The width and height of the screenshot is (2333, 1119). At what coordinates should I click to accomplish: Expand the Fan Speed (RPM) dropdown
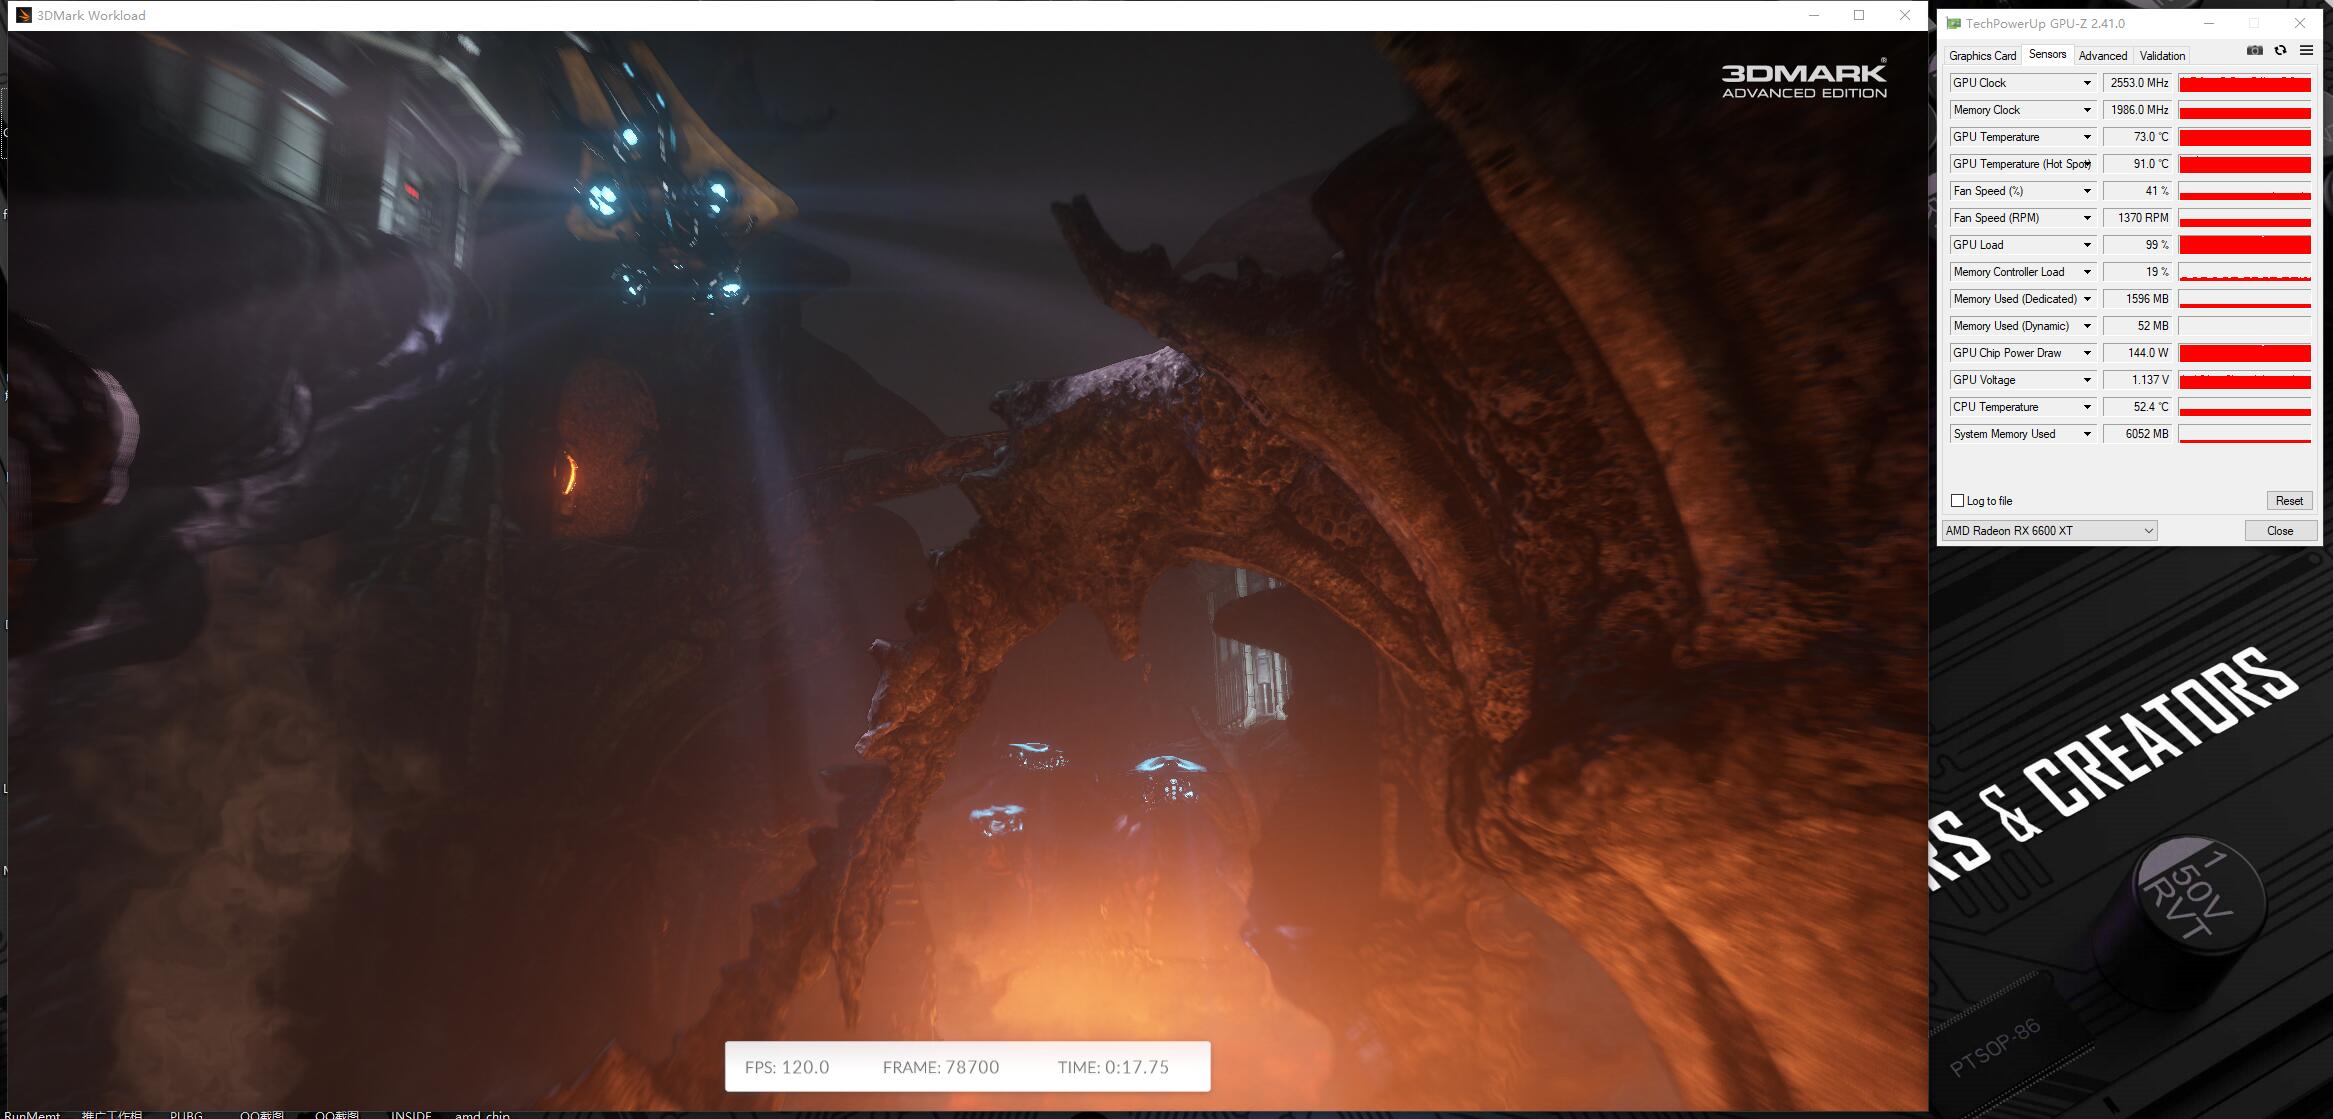coord(2087,218)
